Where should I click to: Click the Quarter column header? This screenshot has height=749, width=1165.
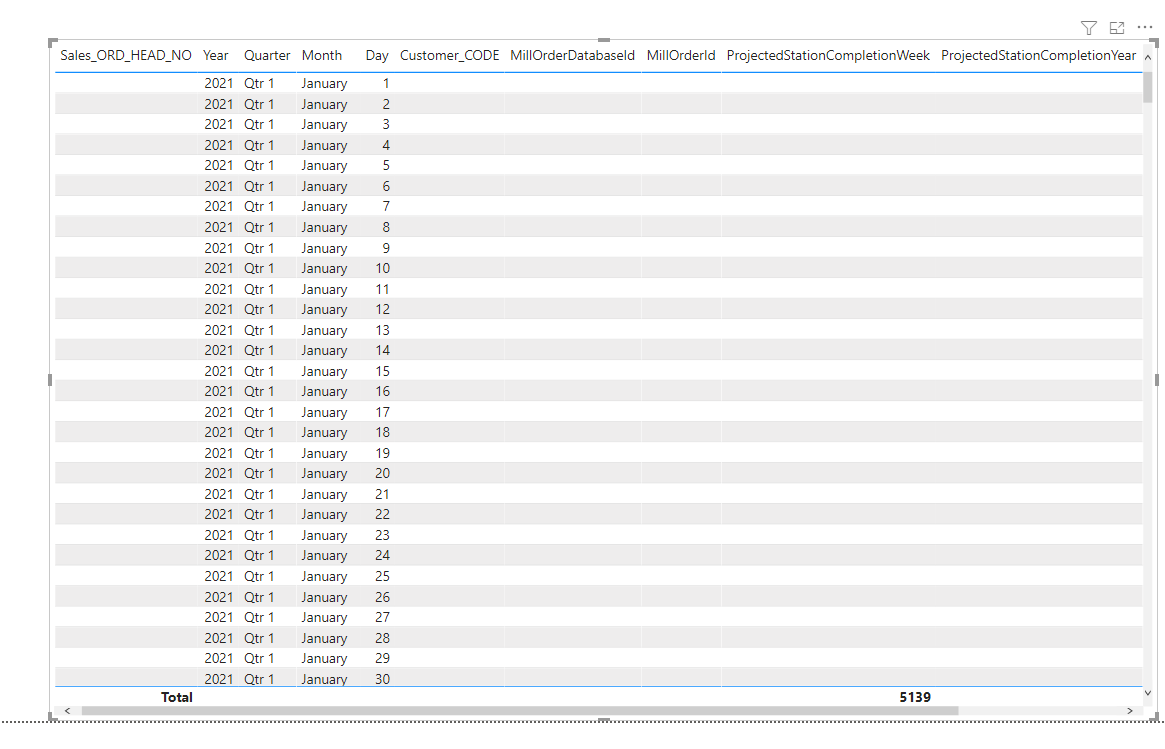pyautogui.click(x=267, y=56)
